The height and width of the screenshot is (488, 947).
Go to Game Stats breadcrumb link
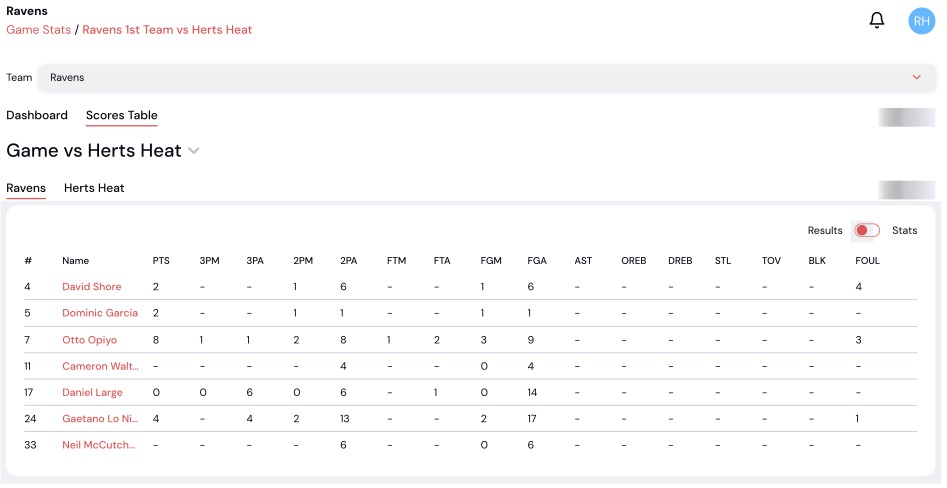click(39, 30)
